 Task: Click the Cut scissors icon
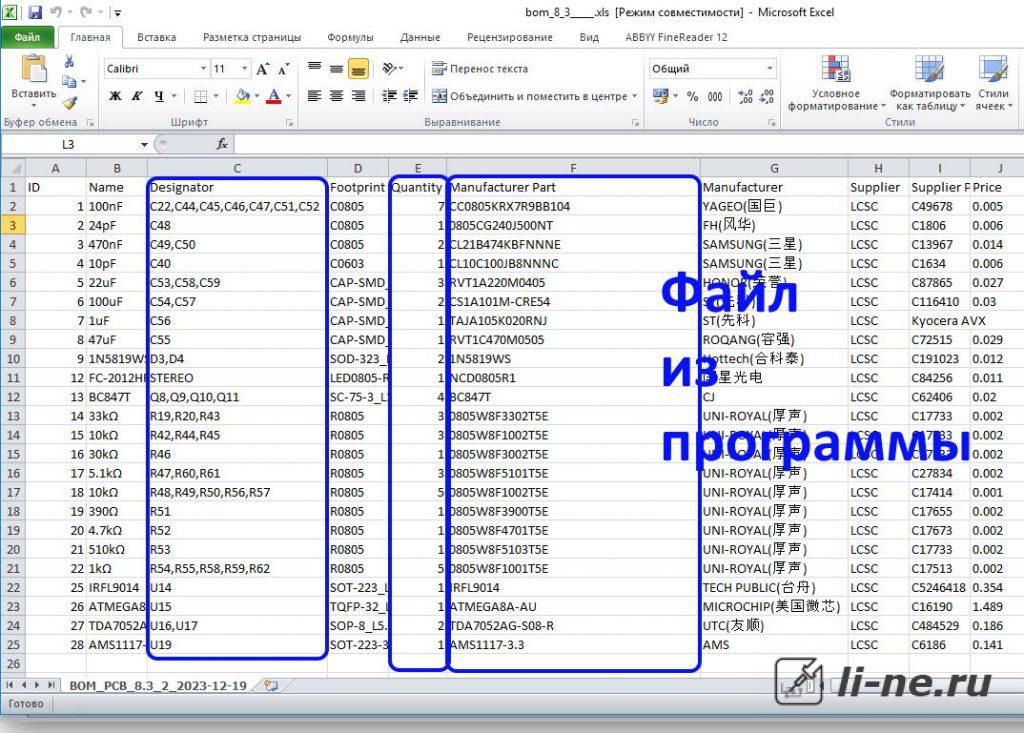69,61
